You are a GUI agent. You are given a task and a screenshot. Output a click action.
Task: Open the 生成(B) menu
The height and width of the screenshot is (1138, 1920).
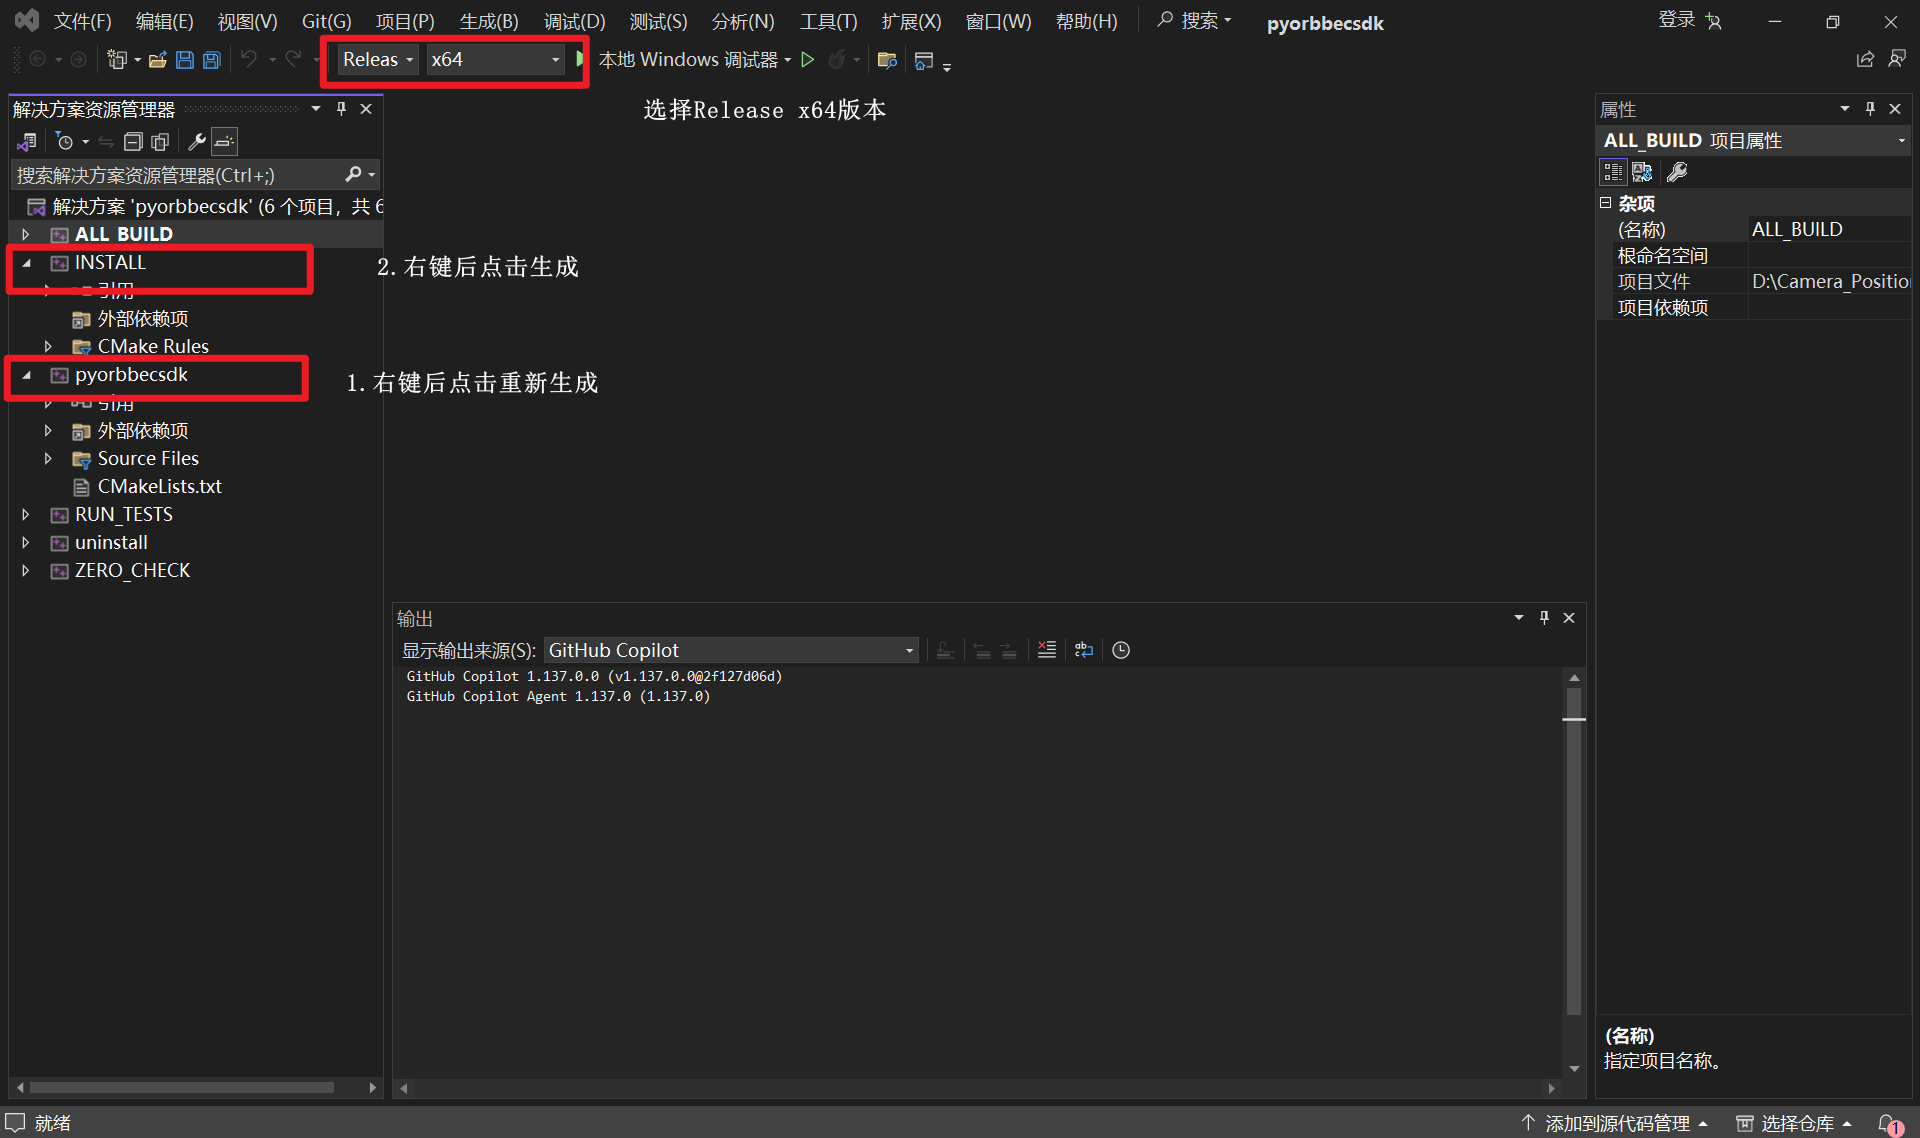coord(488,20)
